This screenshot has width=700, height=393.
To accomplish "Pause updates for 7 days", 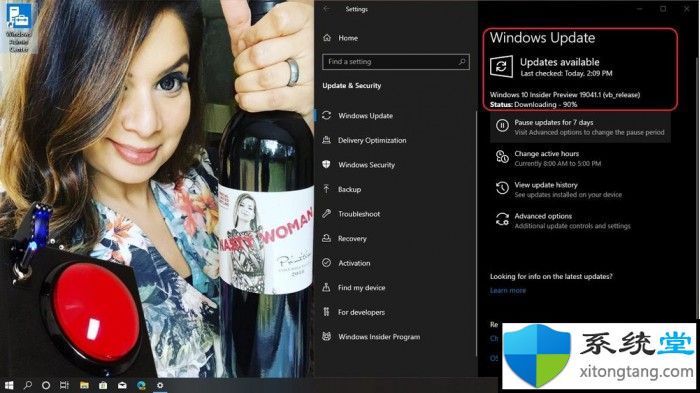I will (580, 127).
